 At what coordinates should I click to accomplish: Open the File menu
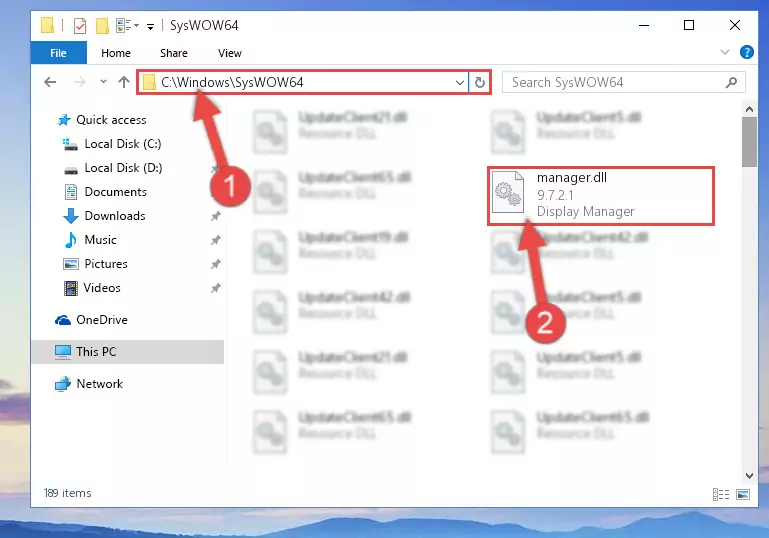click(58, 53)
